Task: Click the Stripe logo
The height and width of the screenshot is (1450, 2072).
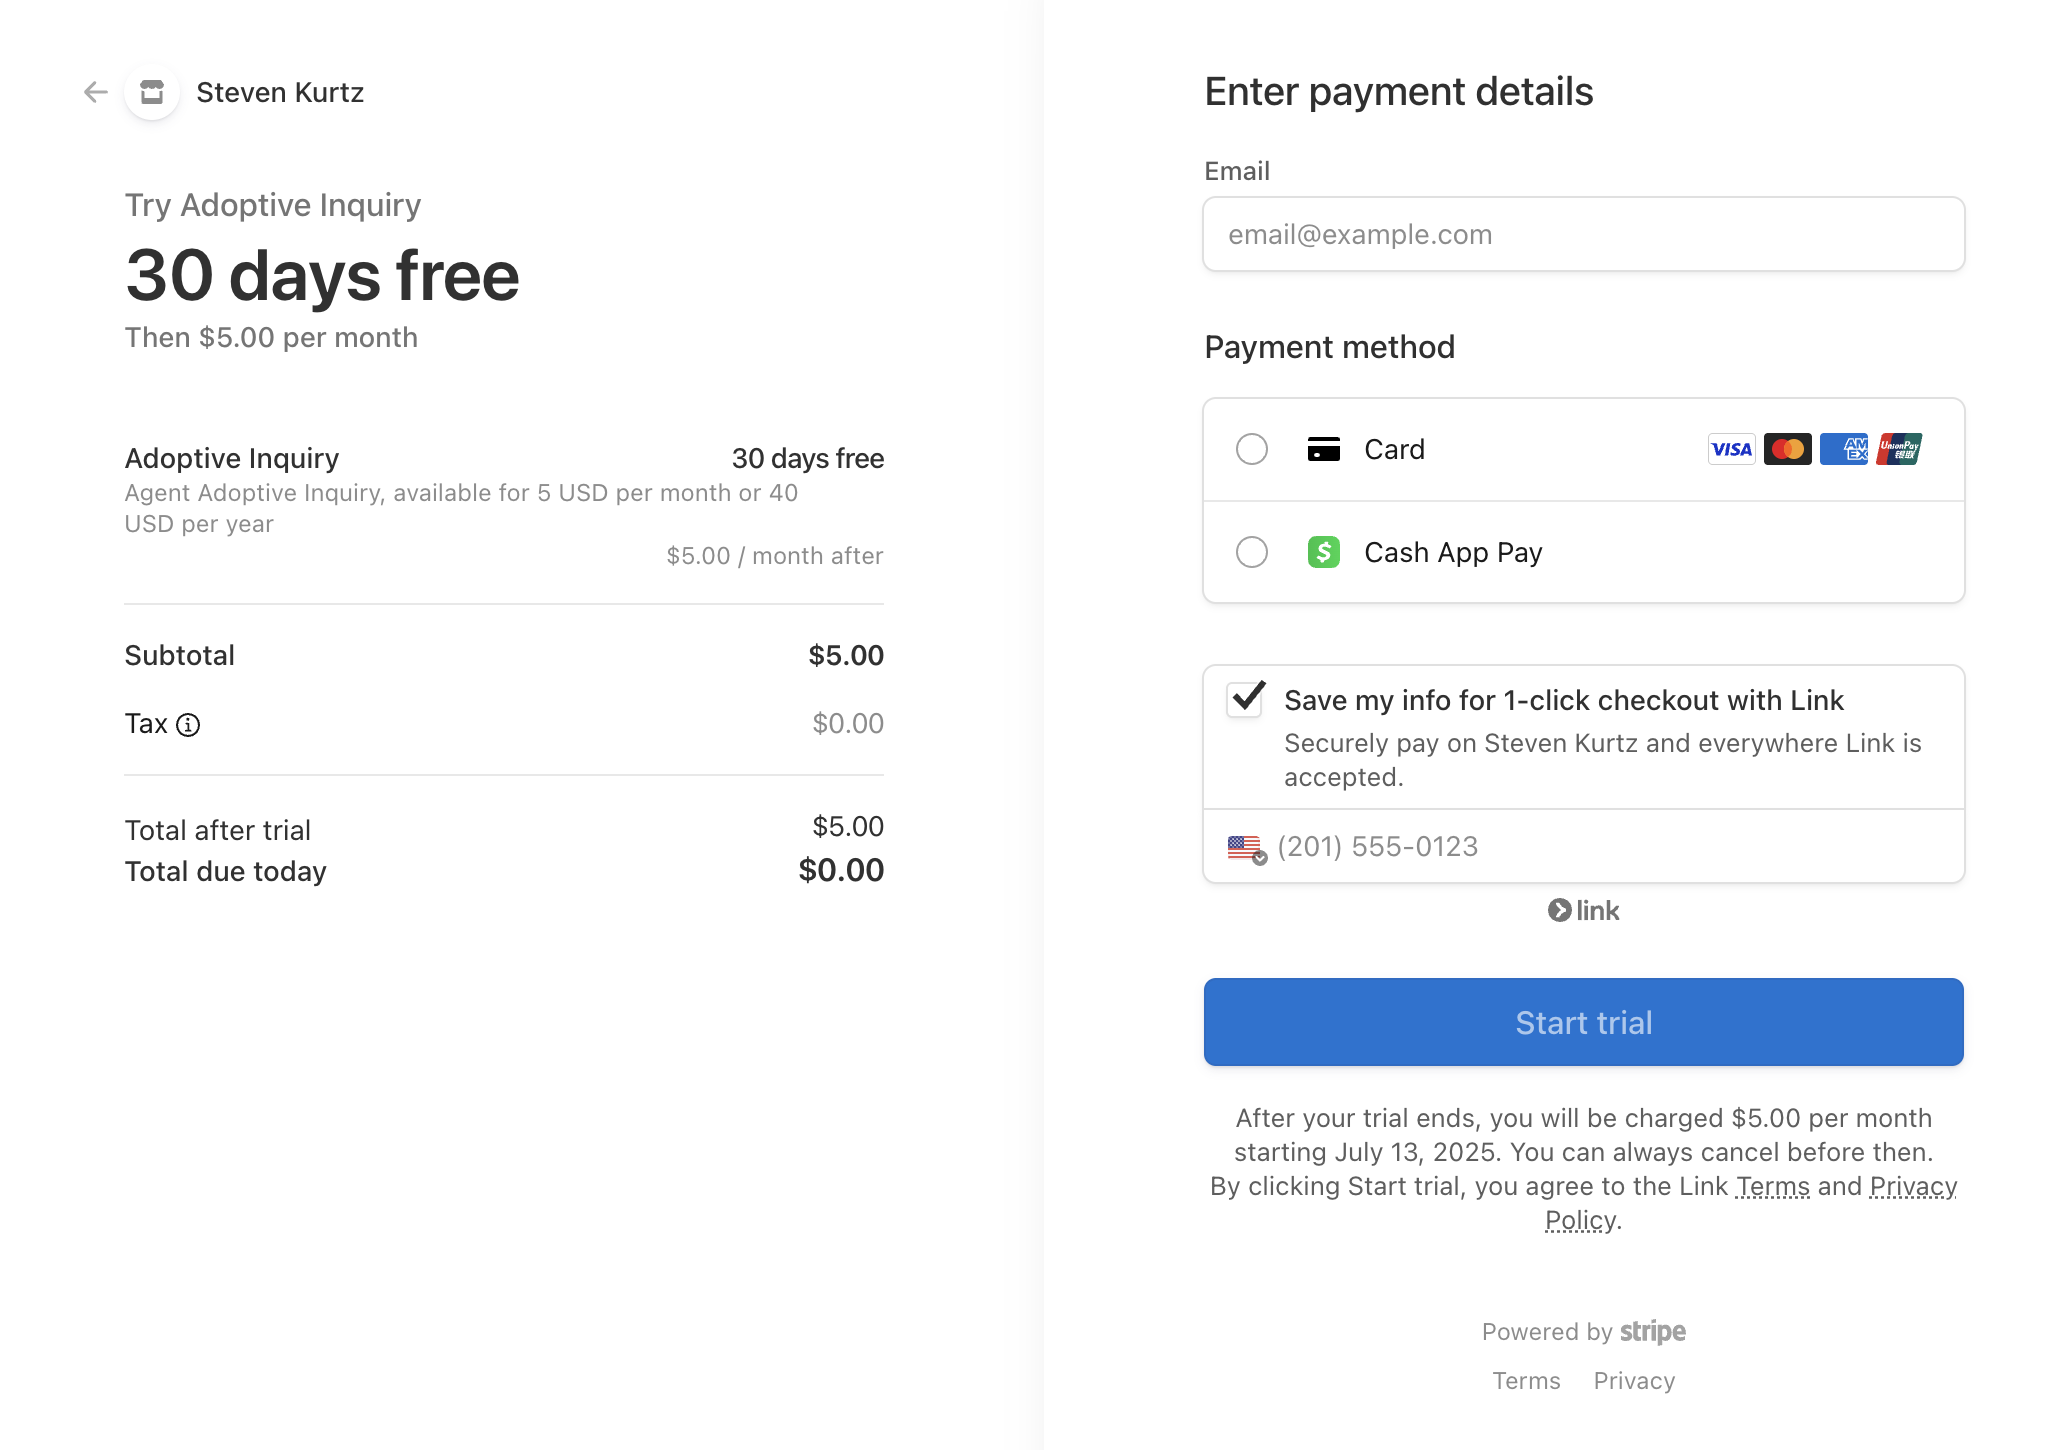Action: tap(1651, 1331)
